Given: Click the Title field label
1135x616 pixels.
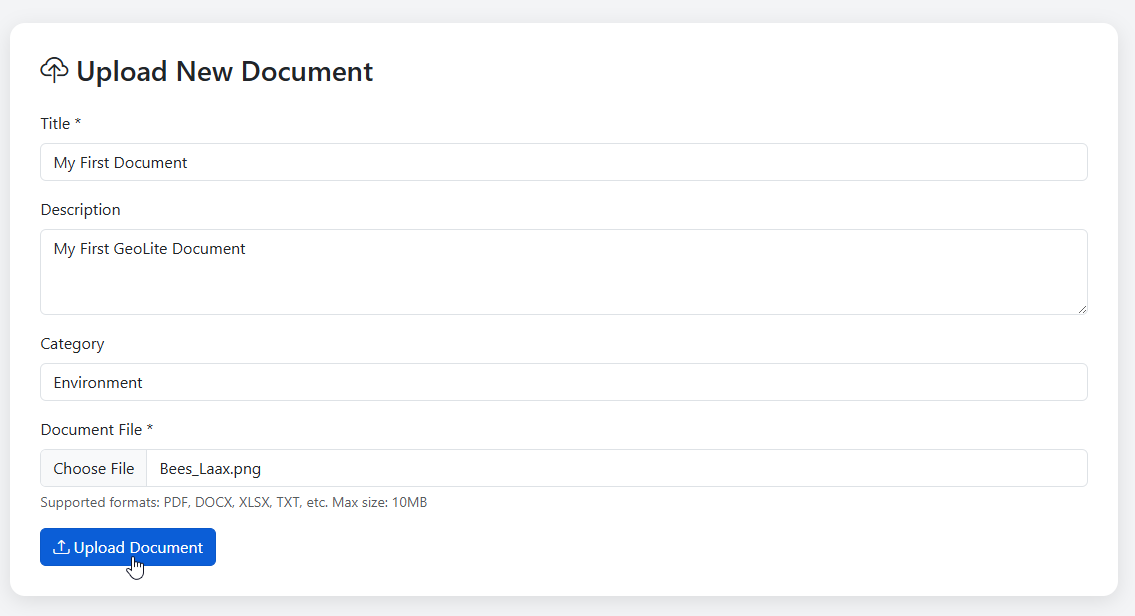Looking at the screenshot, I should 55,124.
